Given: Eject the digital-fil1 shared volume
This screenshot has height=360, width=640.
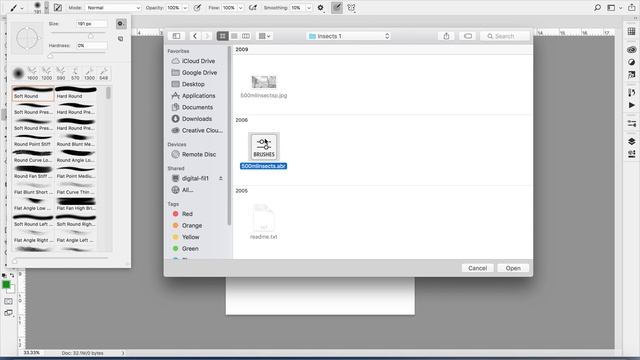Looking at the screenshot, I should coord(221,178).
